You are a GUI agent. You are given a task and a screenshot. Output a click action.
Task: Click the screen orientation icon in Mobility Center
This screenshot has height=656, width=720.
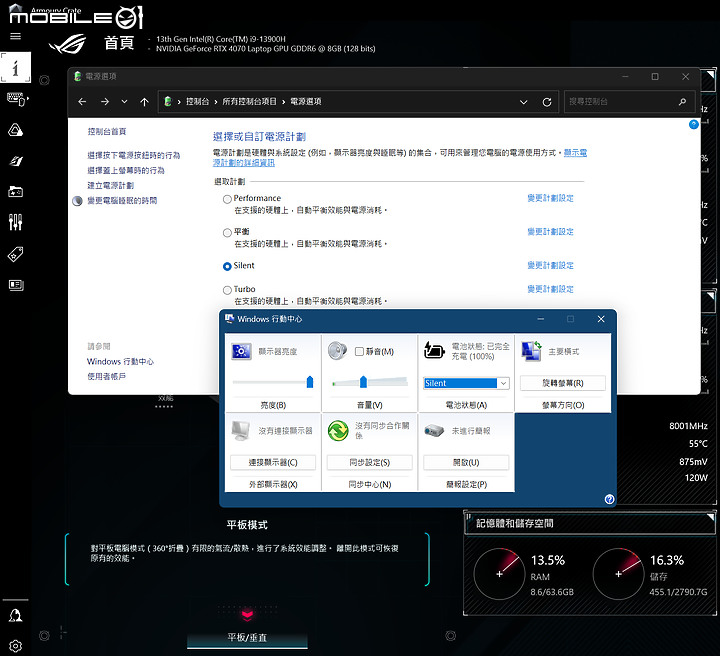tap(532, 351)
